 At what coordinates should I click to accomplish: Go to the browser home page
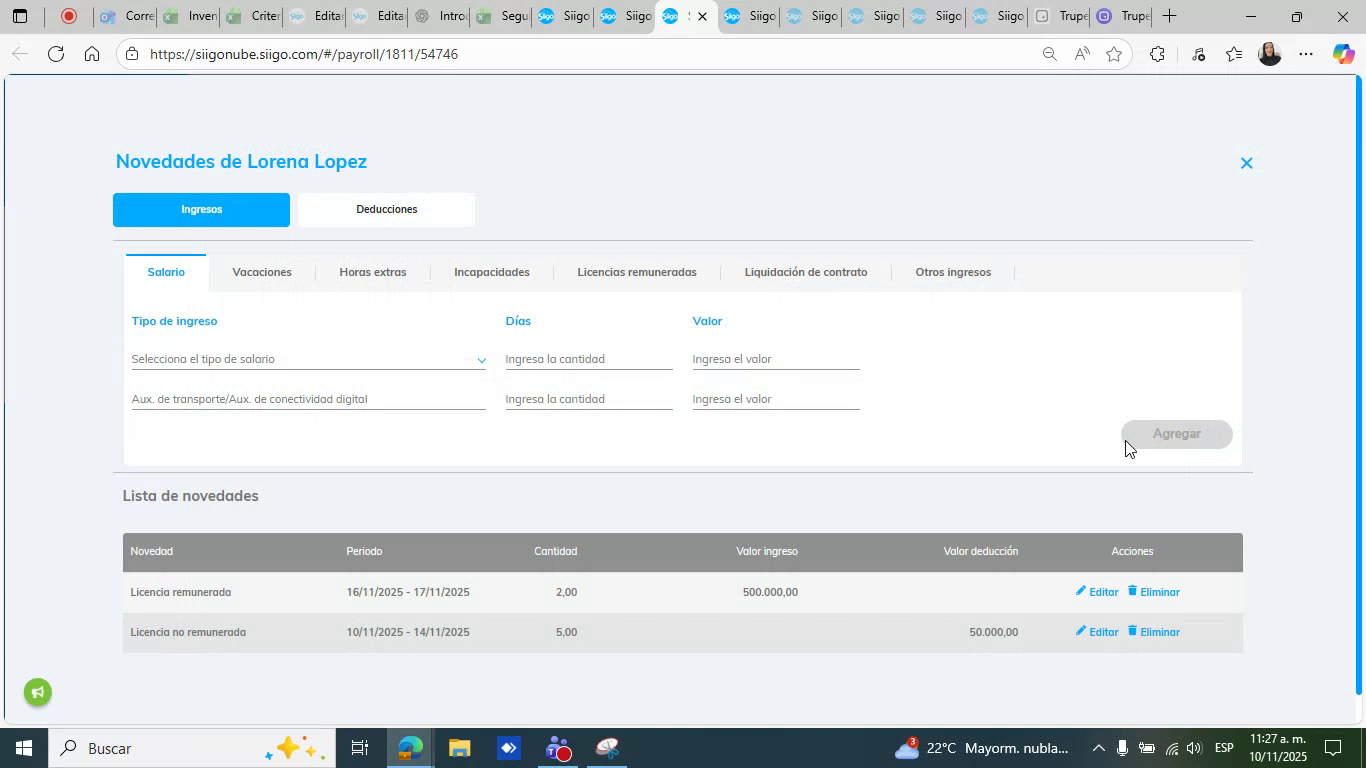pos(91,54)
